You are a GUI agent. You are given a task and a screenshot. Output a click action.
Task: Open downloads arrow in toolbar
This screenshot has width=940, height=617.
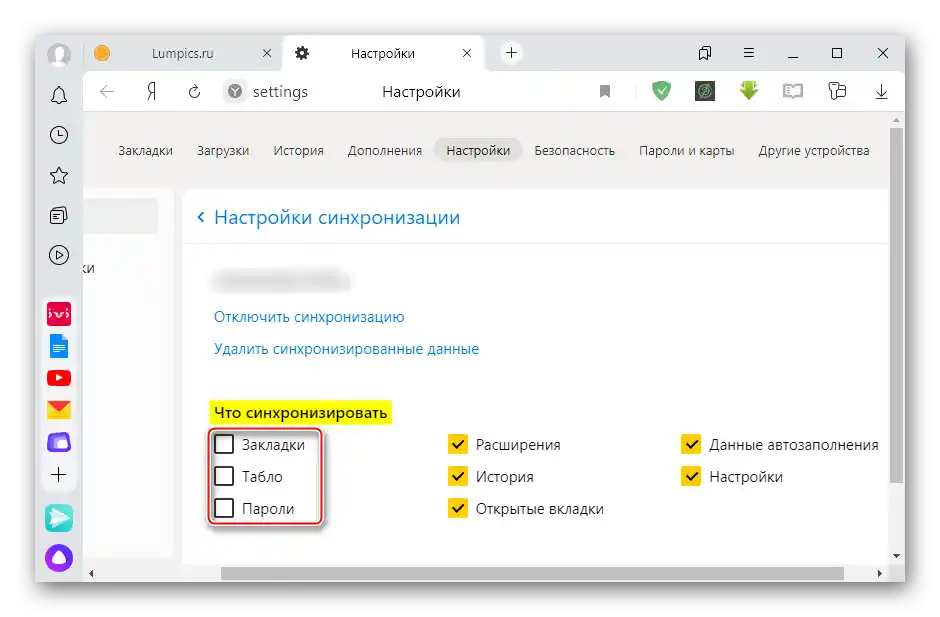tap(881, 92)
